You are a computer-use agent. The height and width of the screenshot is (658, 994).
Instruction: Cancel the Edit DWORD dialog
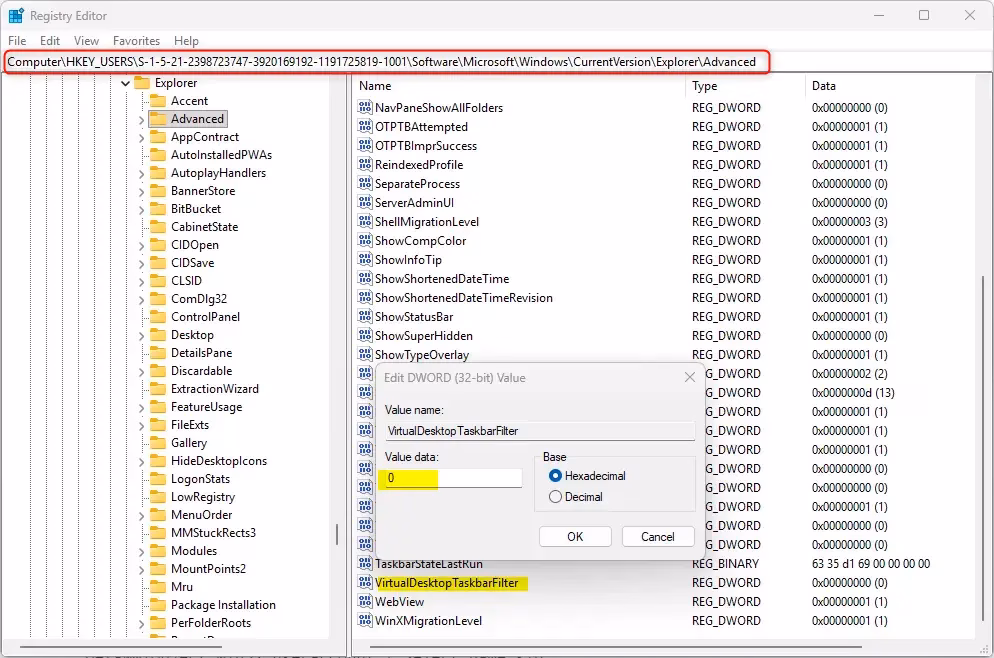point(658,536)
